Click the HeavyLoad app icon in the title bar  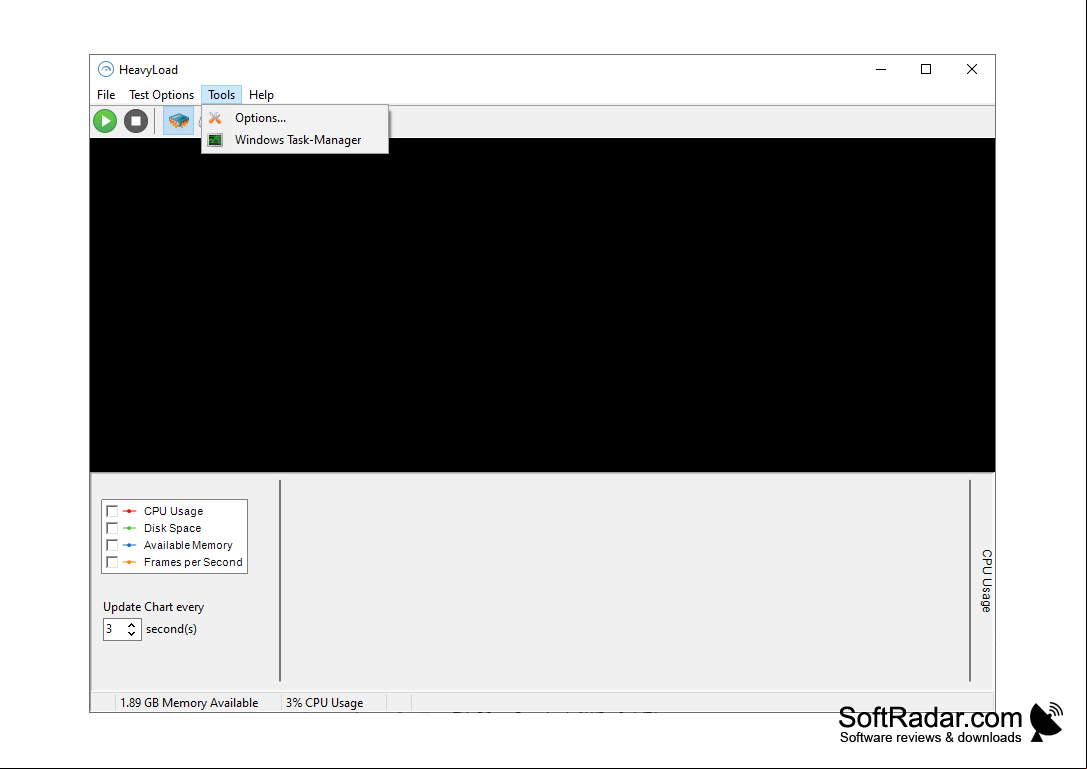[106, 69]
